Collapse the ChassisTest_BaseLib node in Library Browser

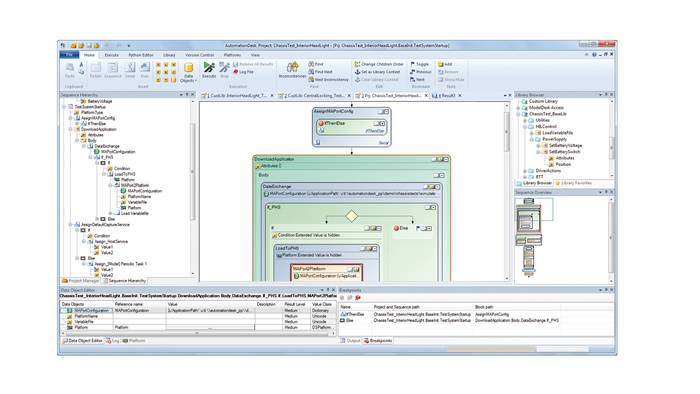(519, 114)
